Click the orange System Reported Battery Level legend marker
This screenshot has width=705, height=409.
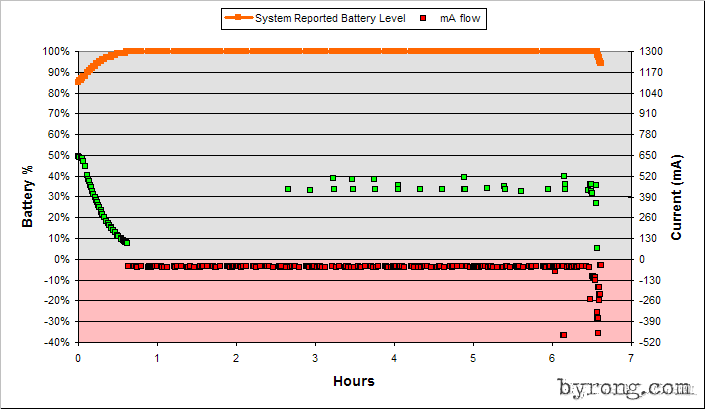[x=238, y=18]
